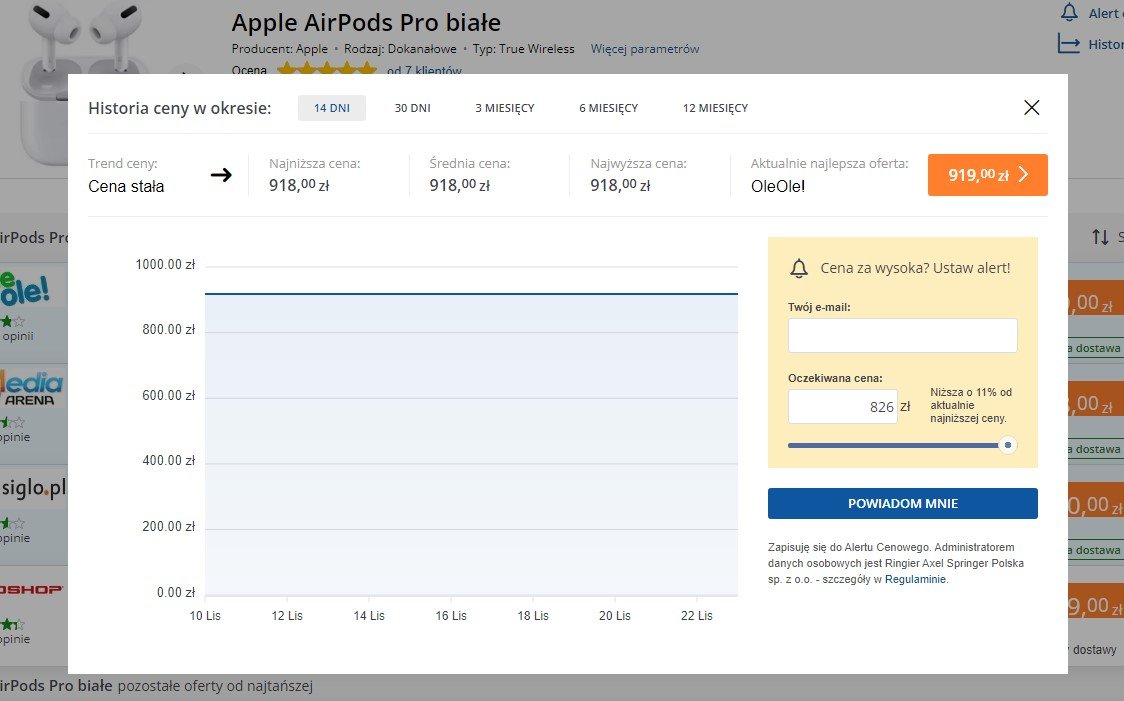Viewport: 1124px width, 701px height.
Task: Click the trend arrow icon next to Cena stała
Action: pyautogui.click(x=221, y=175)
